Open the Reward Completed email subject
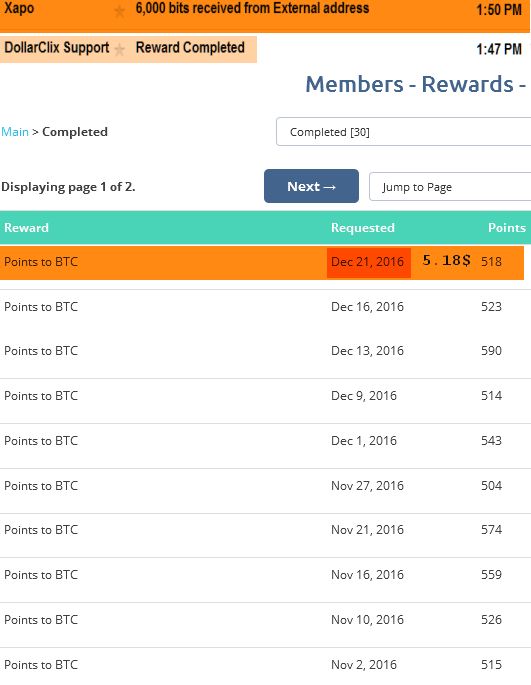 [190, 47]
